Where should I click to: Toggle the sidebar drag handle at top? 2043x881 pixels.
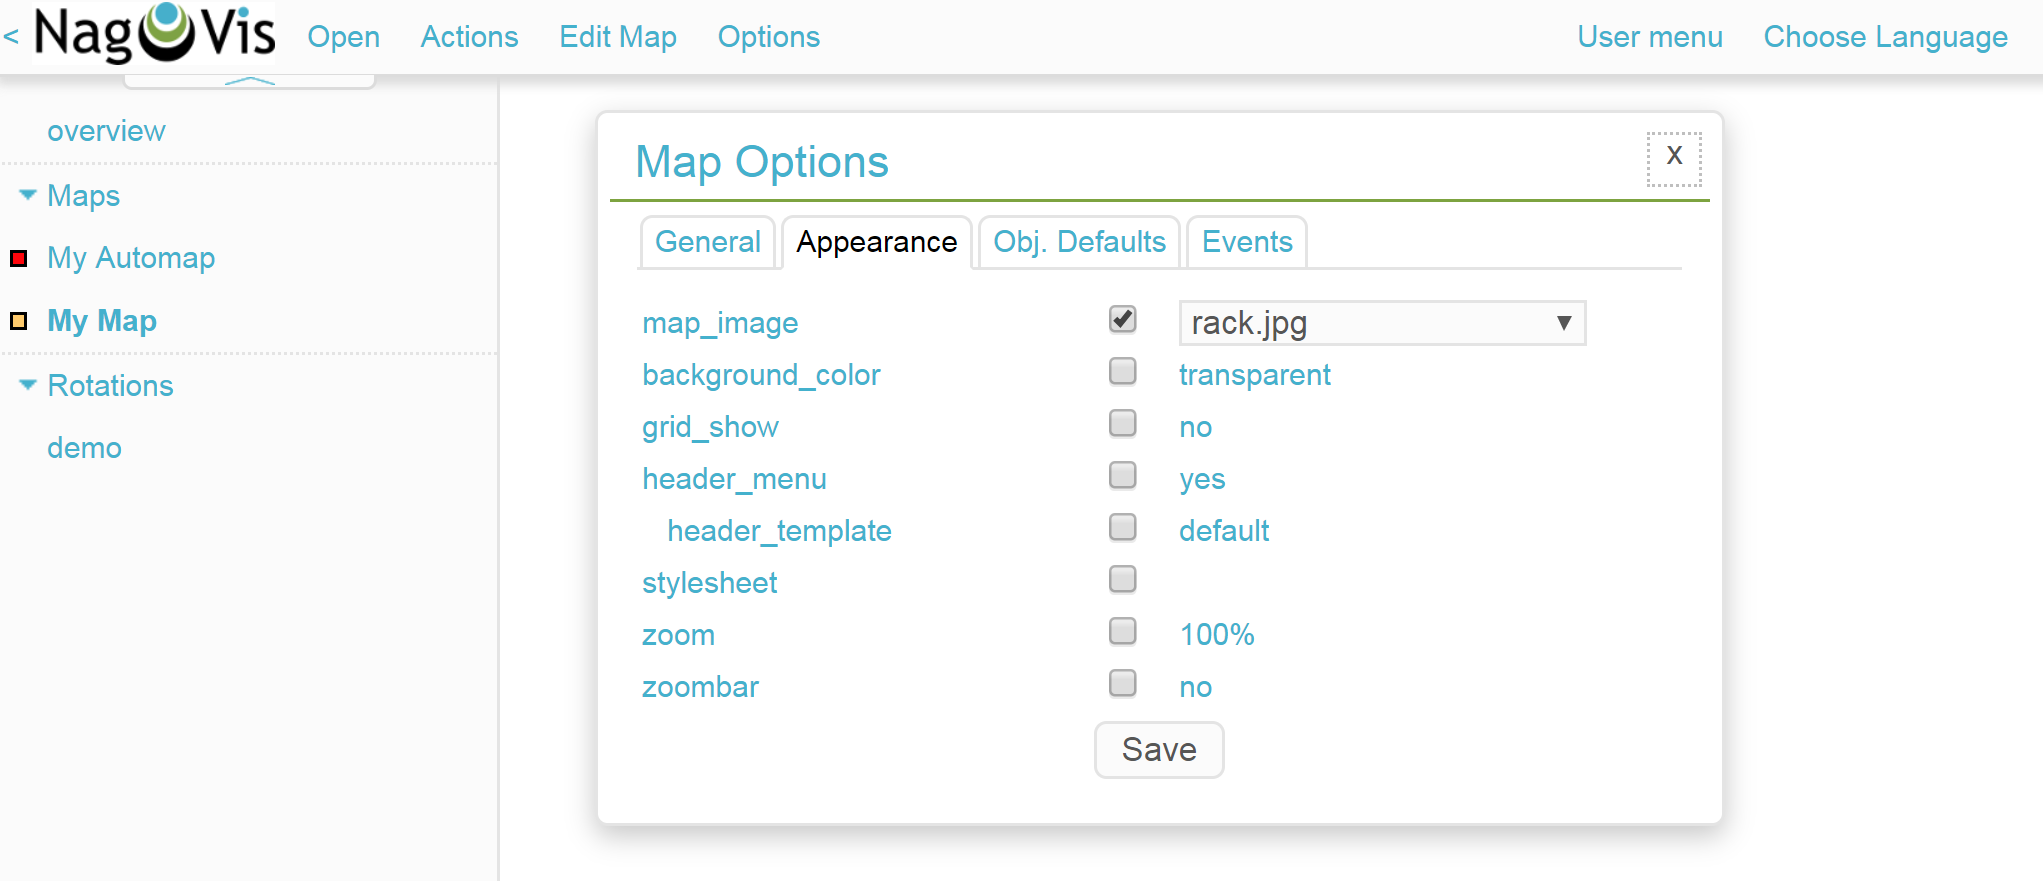click(249, 81)
